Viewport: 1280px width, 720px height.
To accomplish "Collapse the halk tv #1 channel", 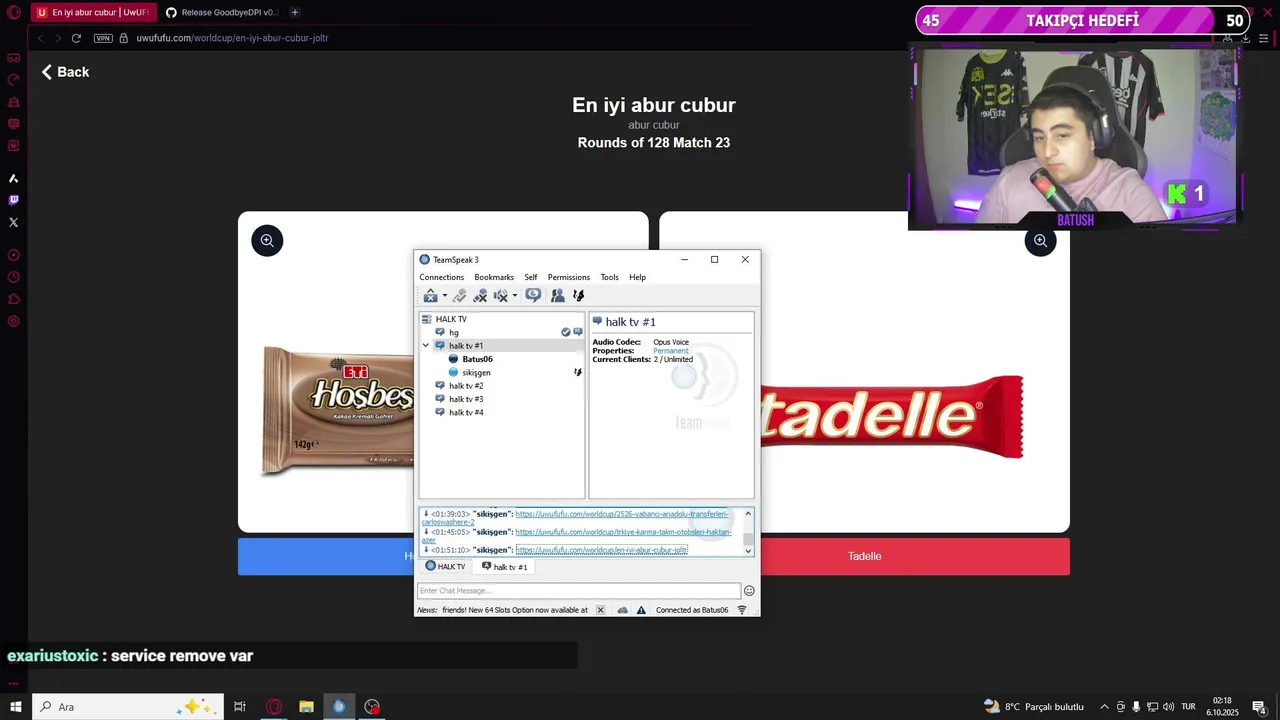I will [426, 346].
